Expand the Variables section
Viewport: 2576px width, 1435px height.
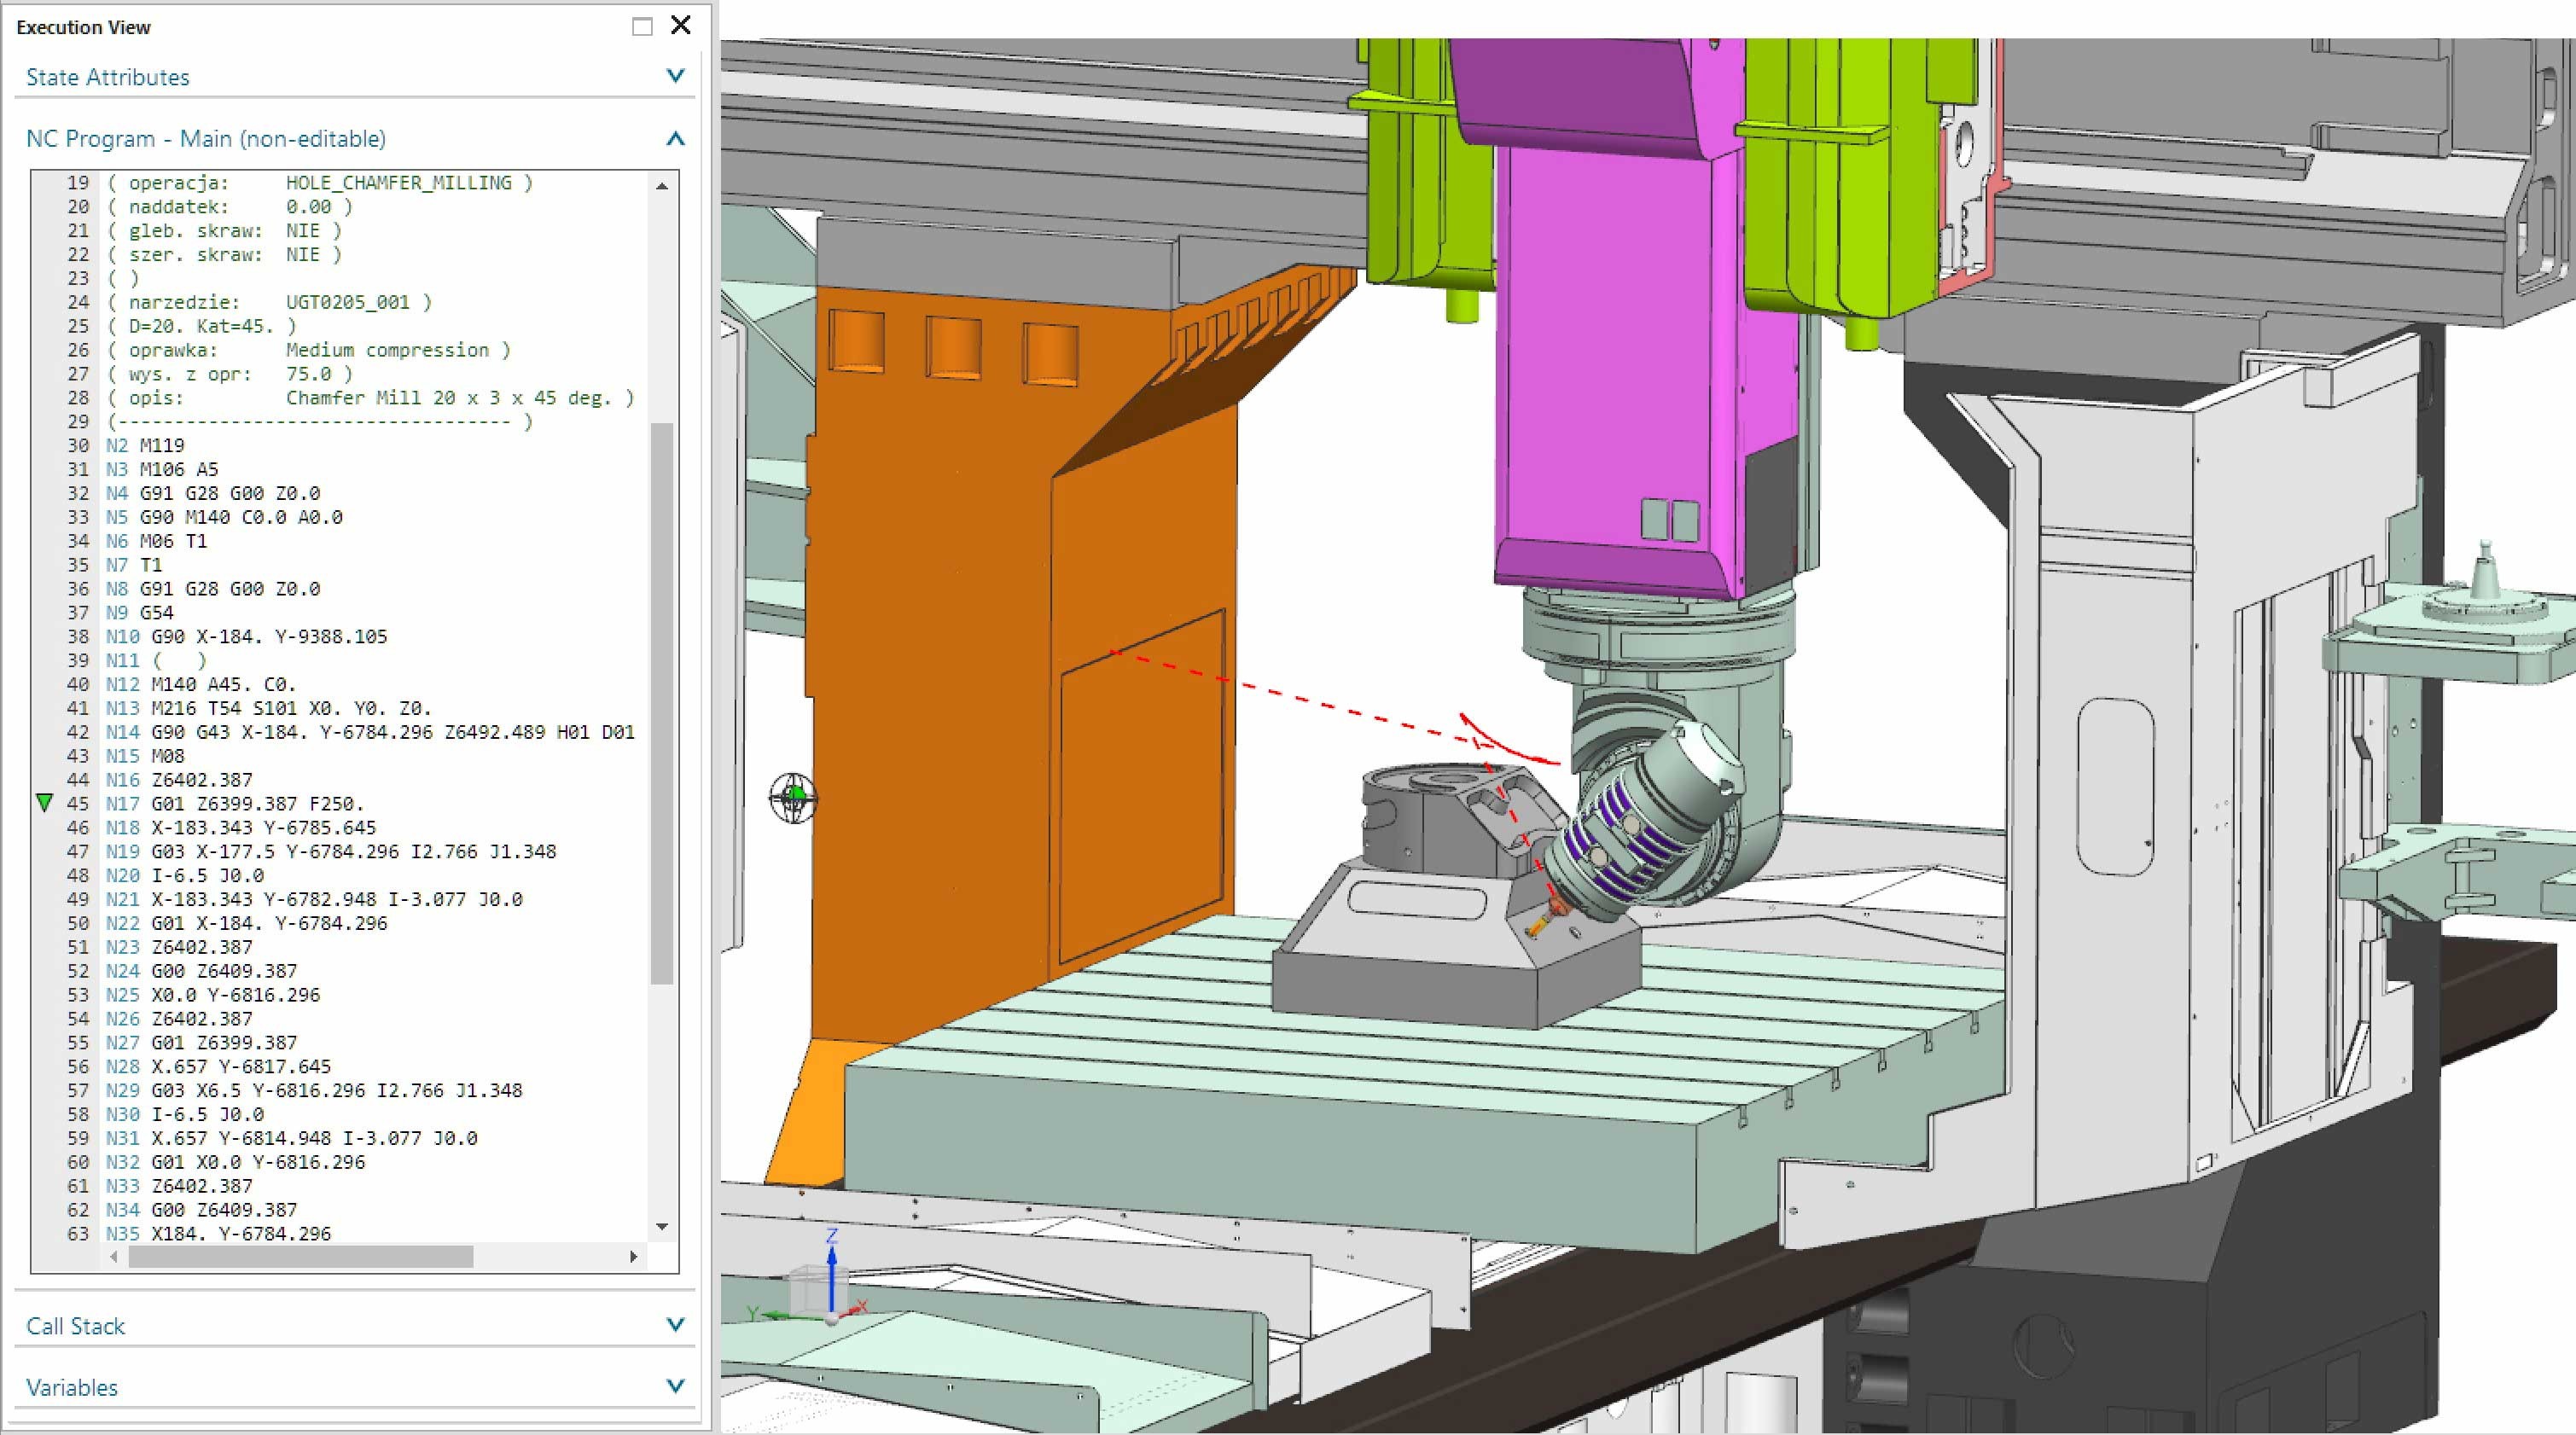click(x=675, y=1386)
